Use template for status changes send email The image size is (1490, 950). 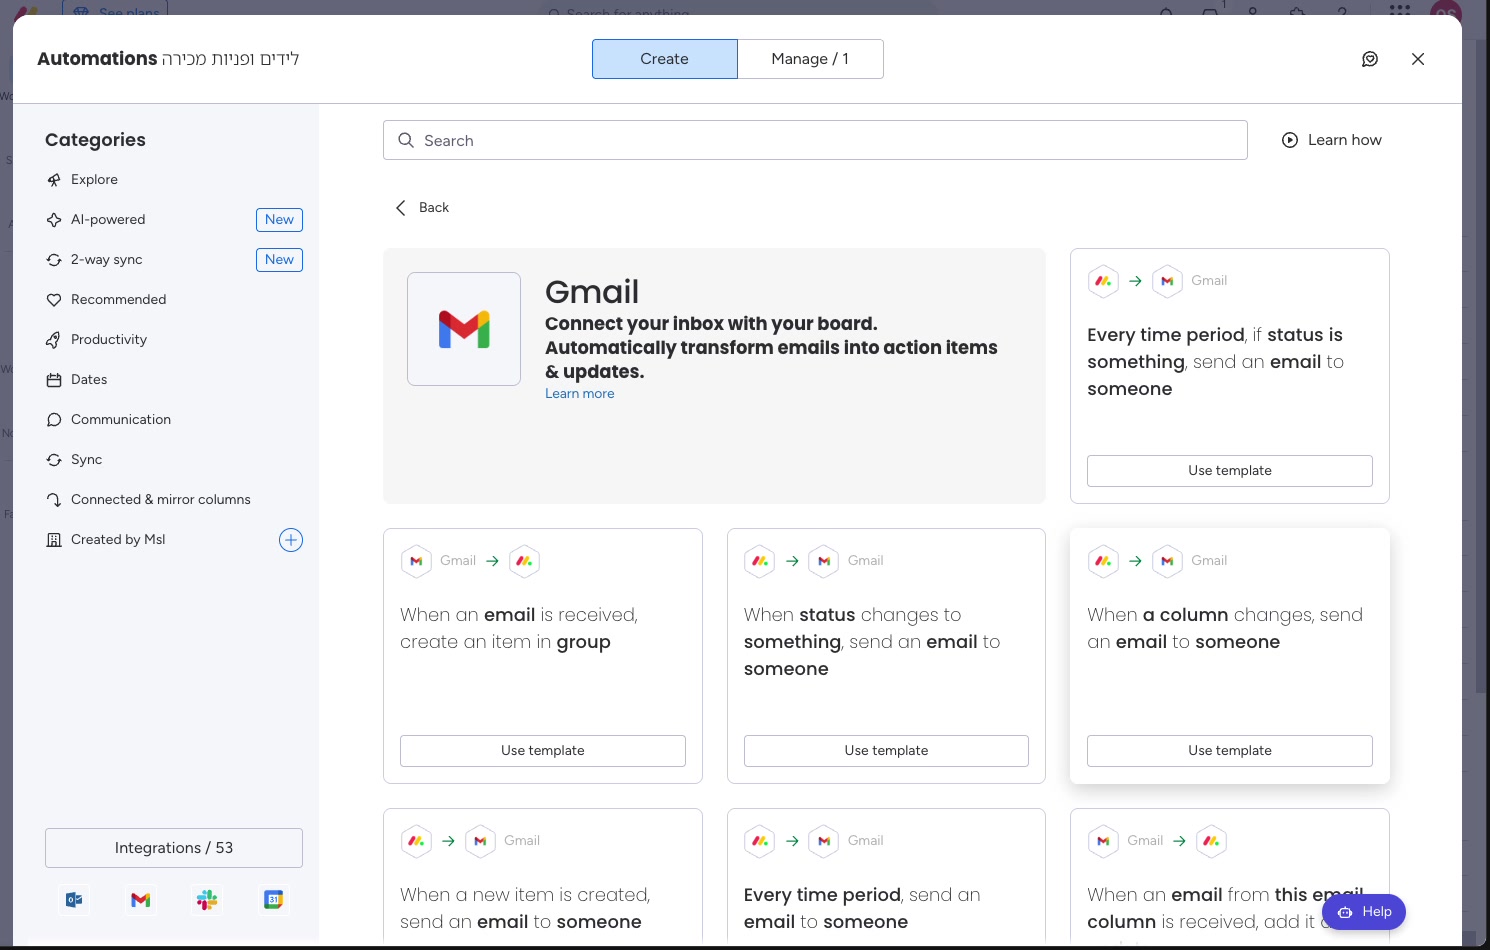coord(886,751)
